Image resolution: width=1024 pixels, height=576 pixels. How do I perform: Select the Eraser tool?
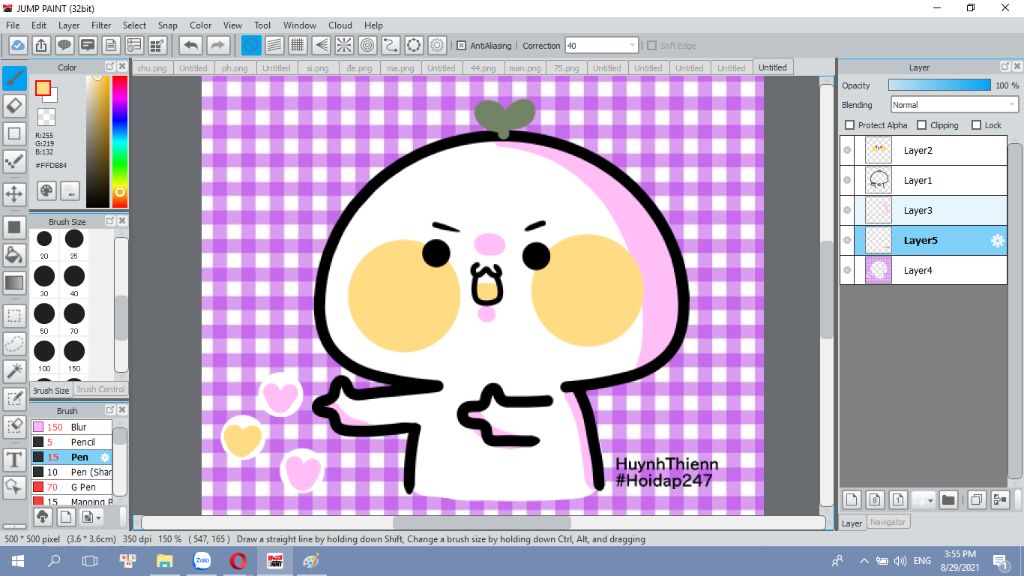point(14,106)
